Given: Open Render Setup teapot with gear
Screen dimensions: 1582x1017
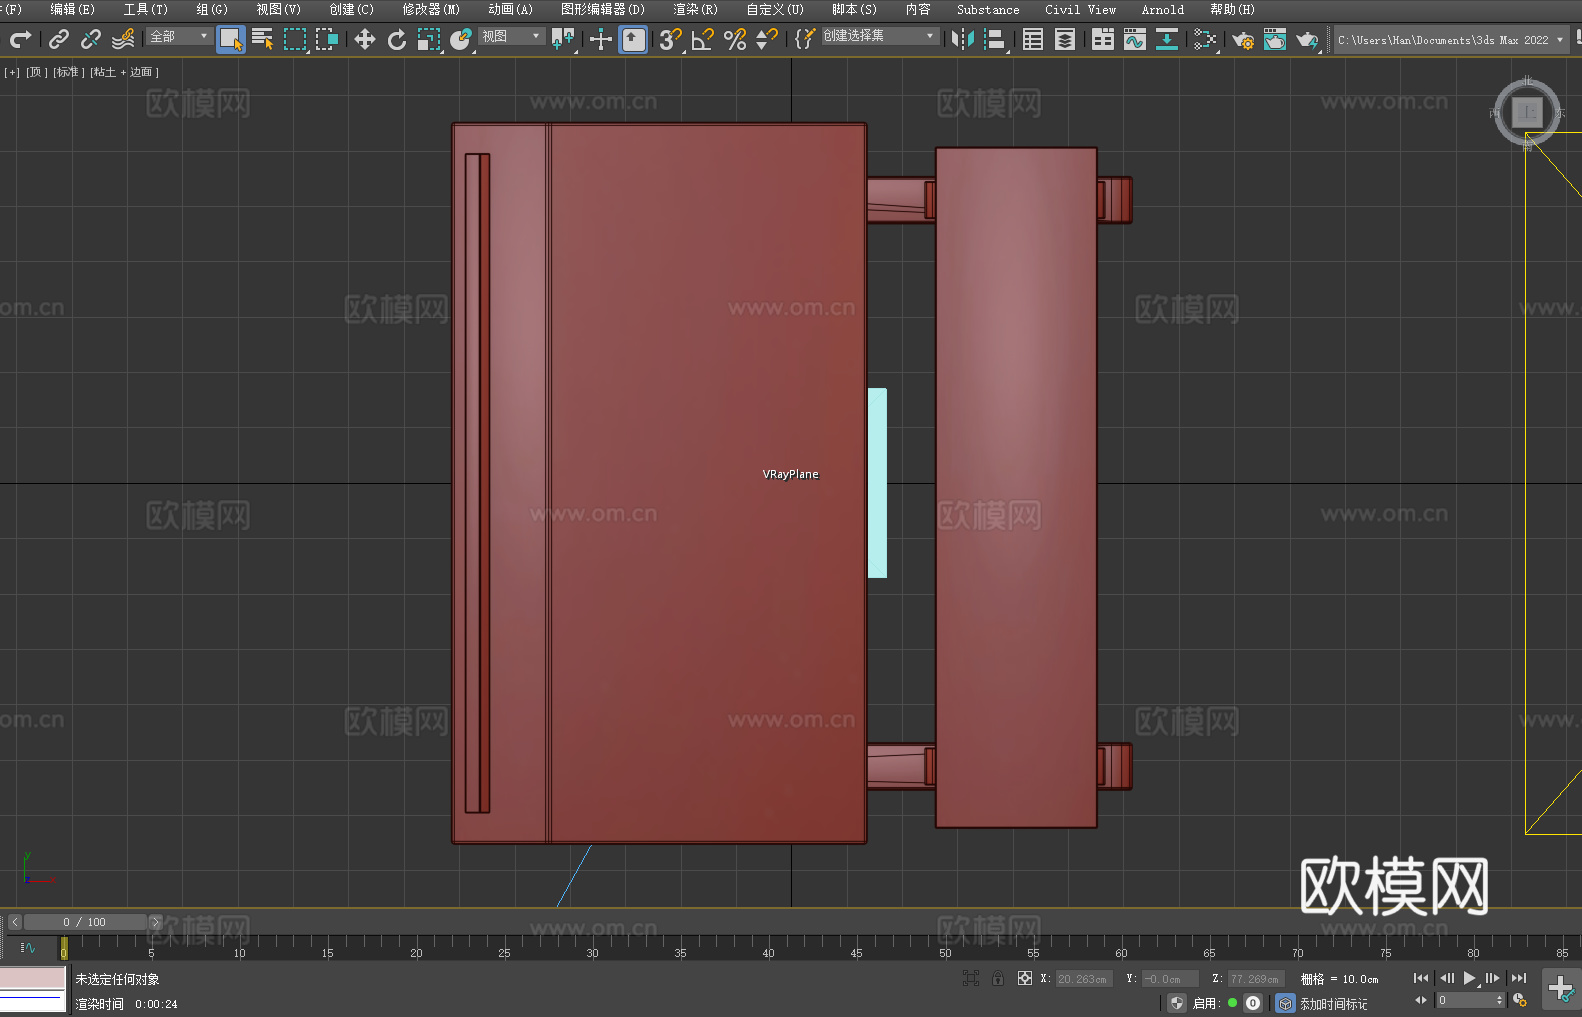Looking at the screenshot, I should [x=1243, y=39].
